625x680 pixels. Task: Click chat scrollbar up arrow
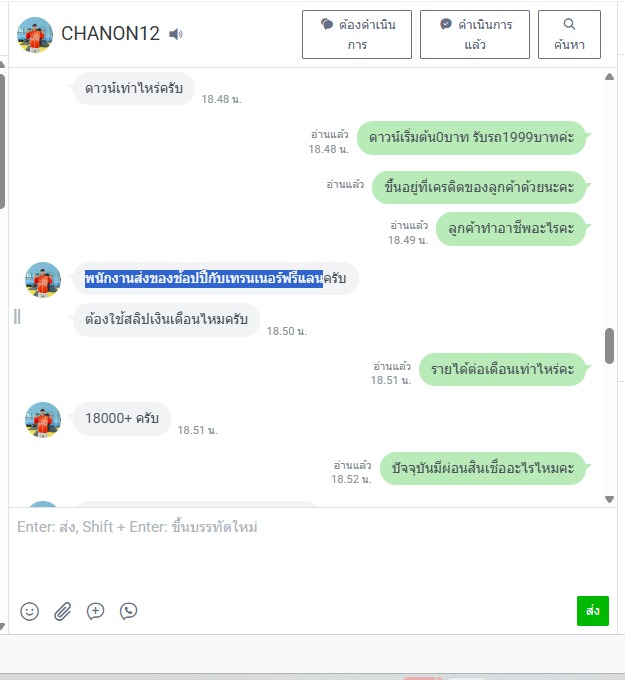[609, 77]
